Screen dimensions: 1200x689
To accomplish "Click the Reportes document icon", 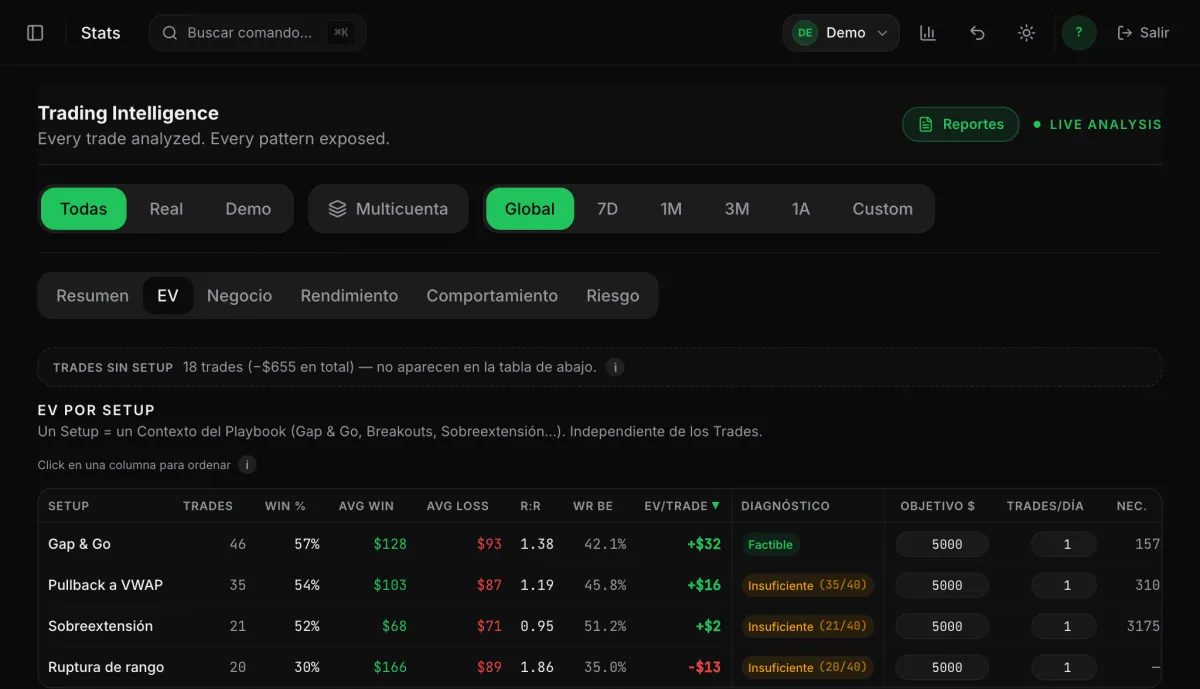I will 925,125.
